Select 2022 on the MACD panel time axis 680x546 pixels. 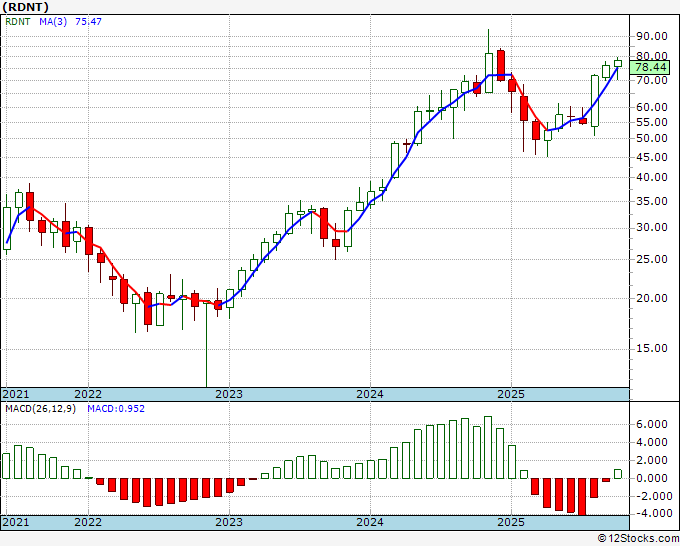click(x=88, y=522)
